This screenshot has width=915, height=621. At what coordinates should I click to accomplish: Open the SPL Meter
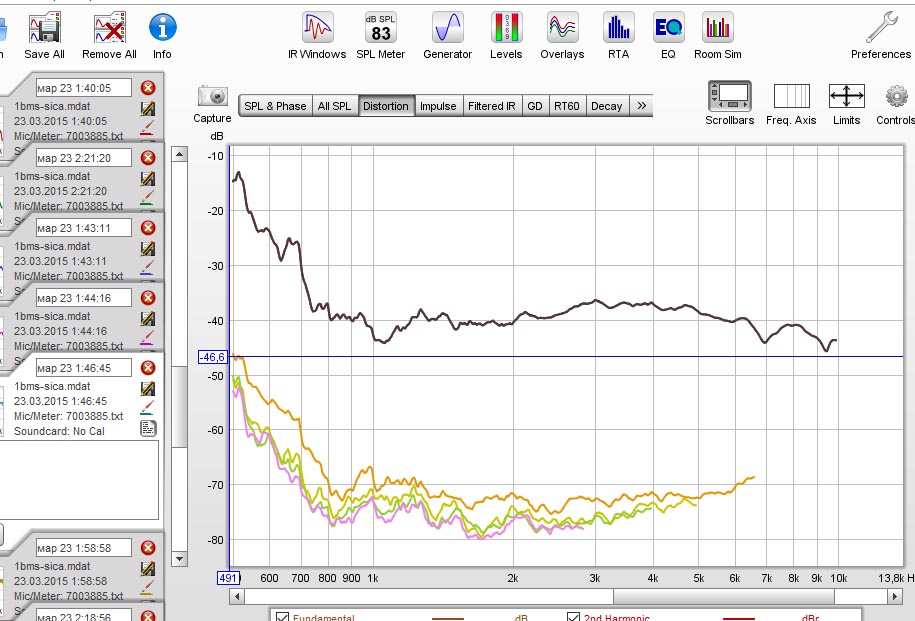click(x=380, y=27)
